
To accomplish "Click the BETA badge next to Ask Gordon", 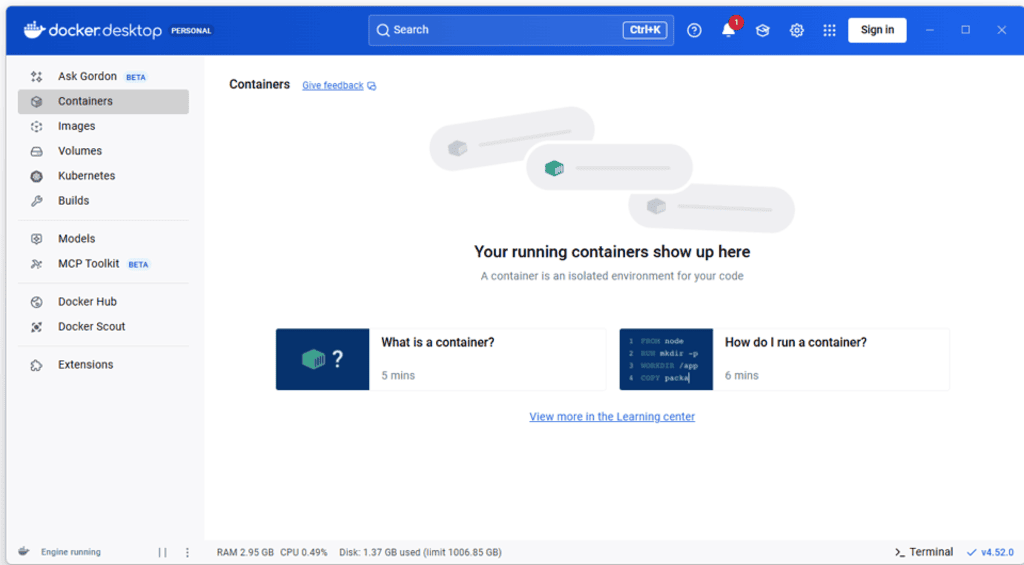I will [136, 77].
